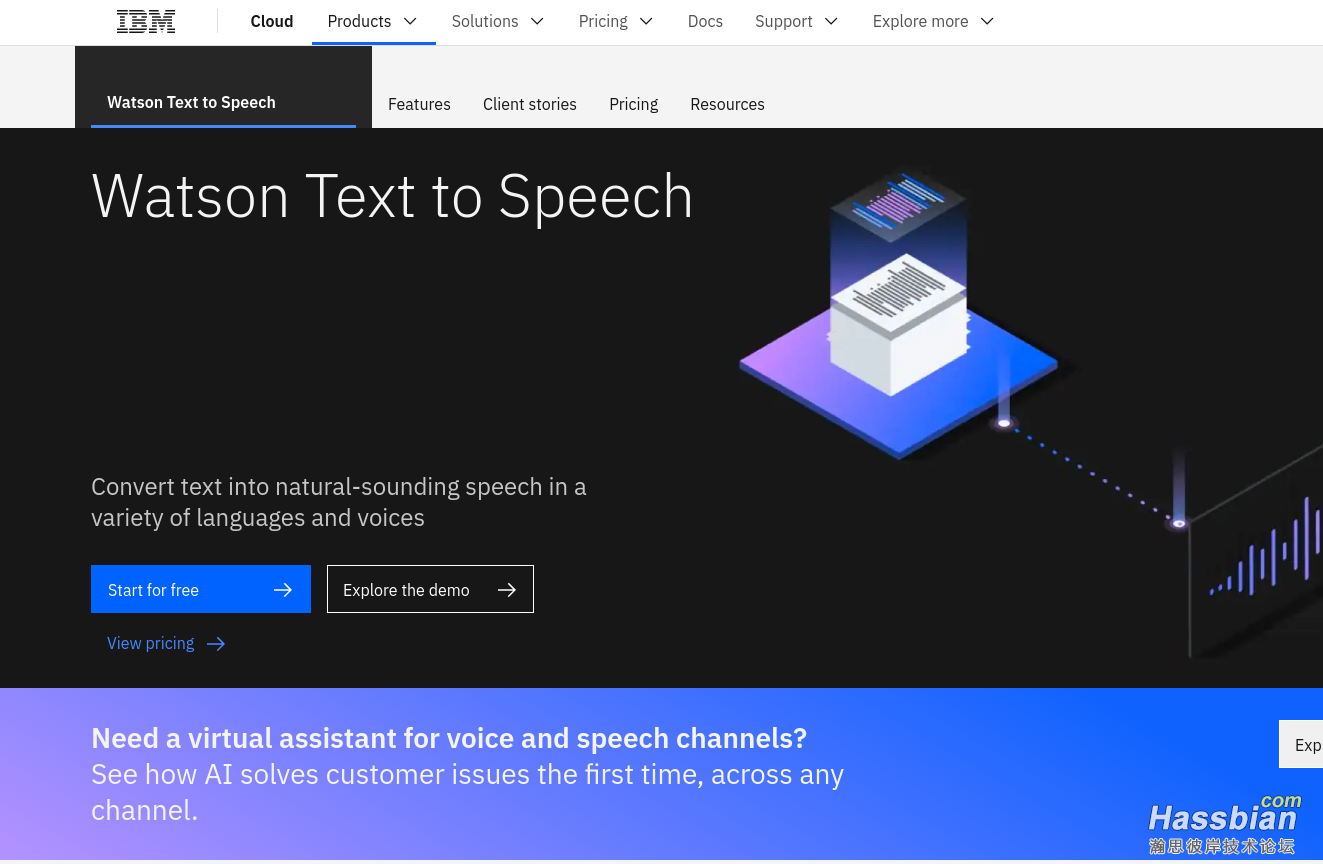Image resolution: width=1323 pixels, height=864 pixels.
Task: Click the arrow icon in Explore the demo
Action: click(x=507, y=590)
